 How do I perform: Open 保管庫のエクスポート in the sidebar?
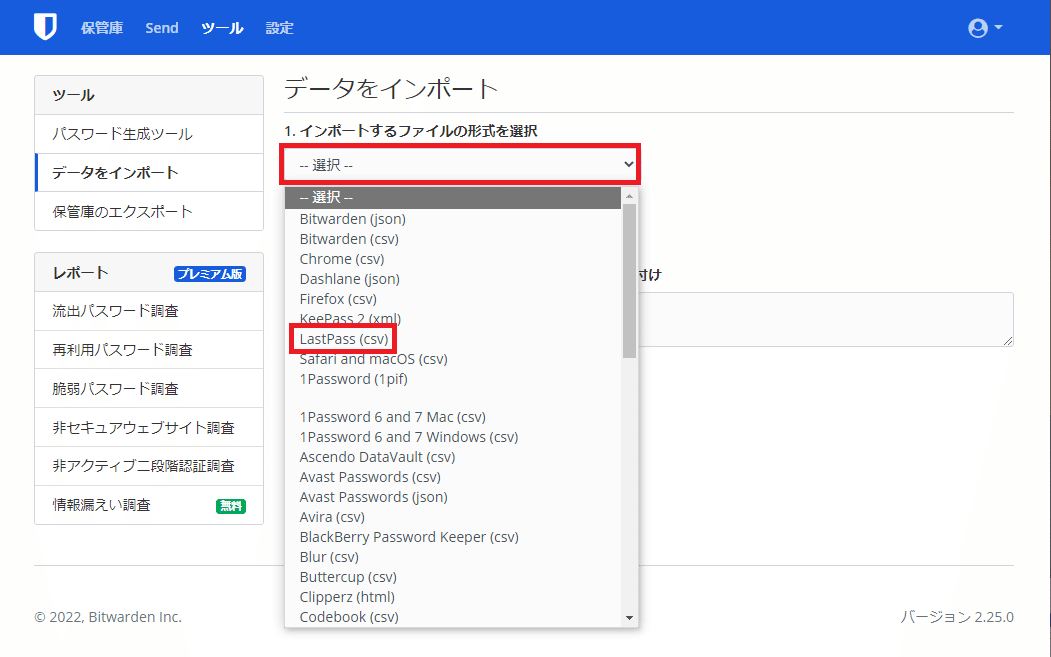pos(149,212)
